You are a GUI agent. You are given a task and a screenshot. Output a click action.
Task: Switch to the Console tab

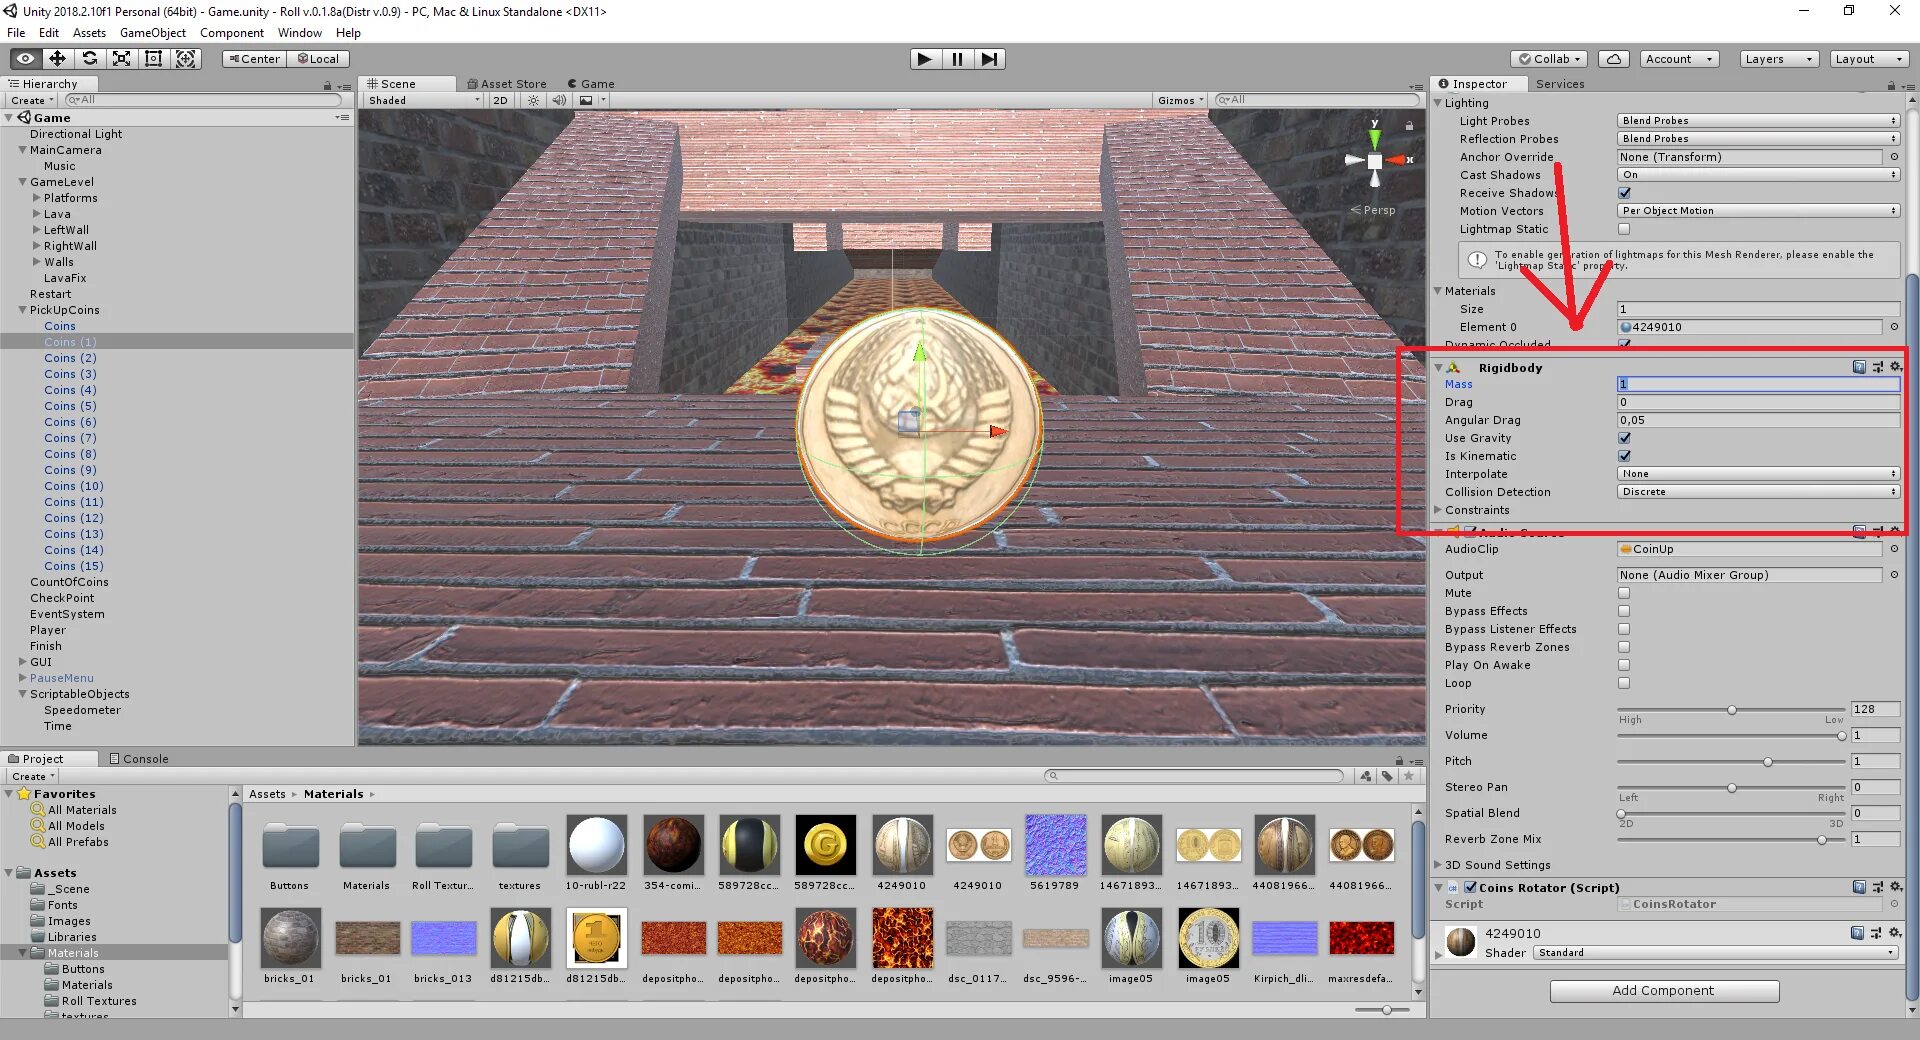pyautogui.click(x=139, y=759)
